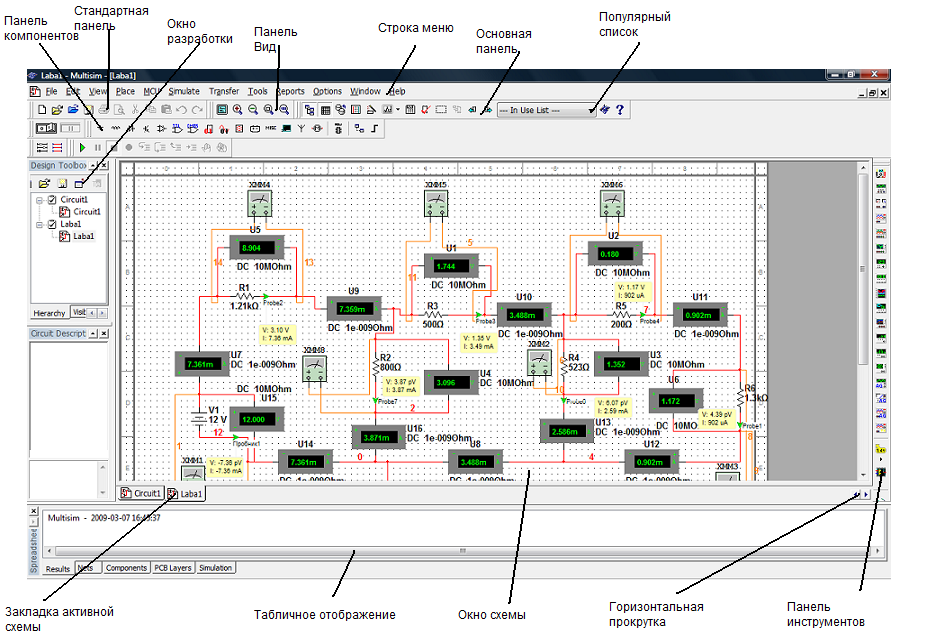The height and width of the screenshot is (637, 937).
Task: Click the open folder icon in Design Toolbox
Action: [44, 183]
